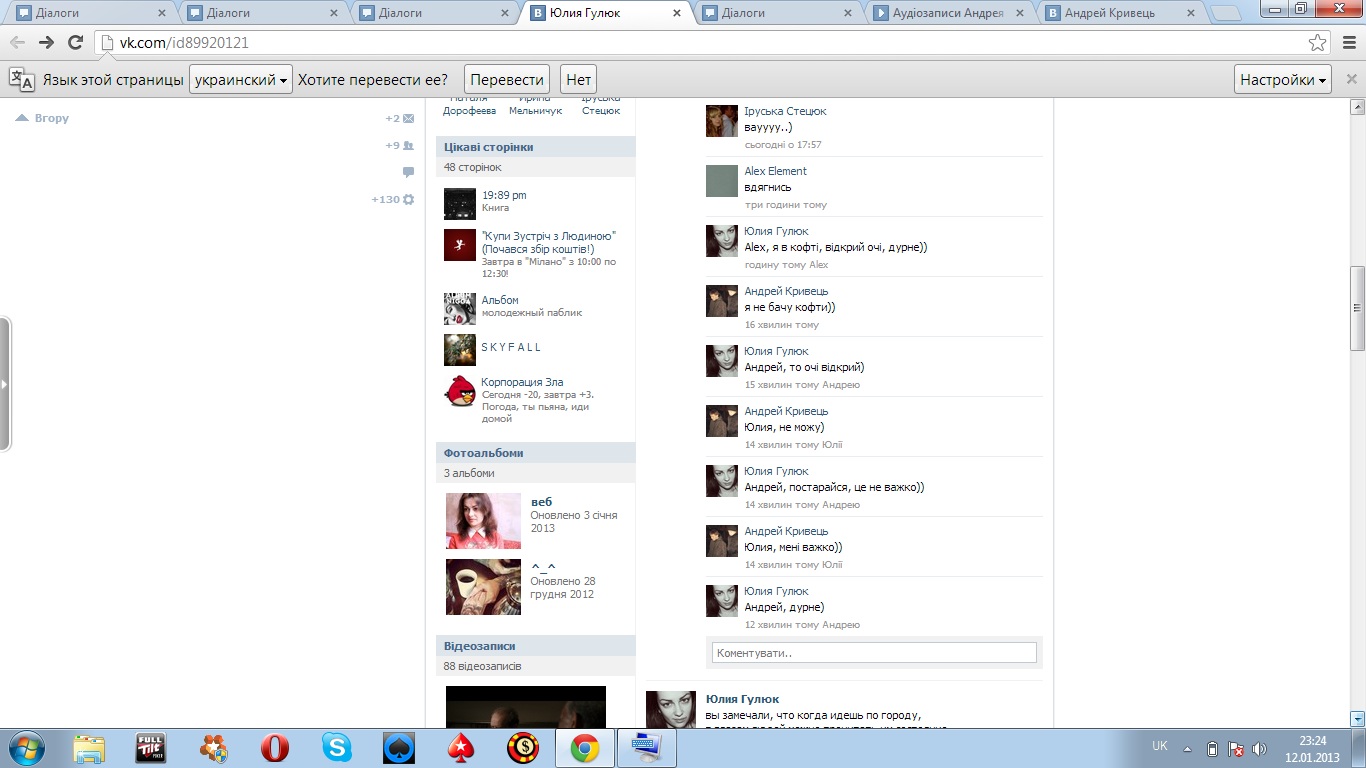Image resolution: width=1366 pixels, height=768 pixels.
Task: Click the Перевести button
Action: [x=508, y=80]
